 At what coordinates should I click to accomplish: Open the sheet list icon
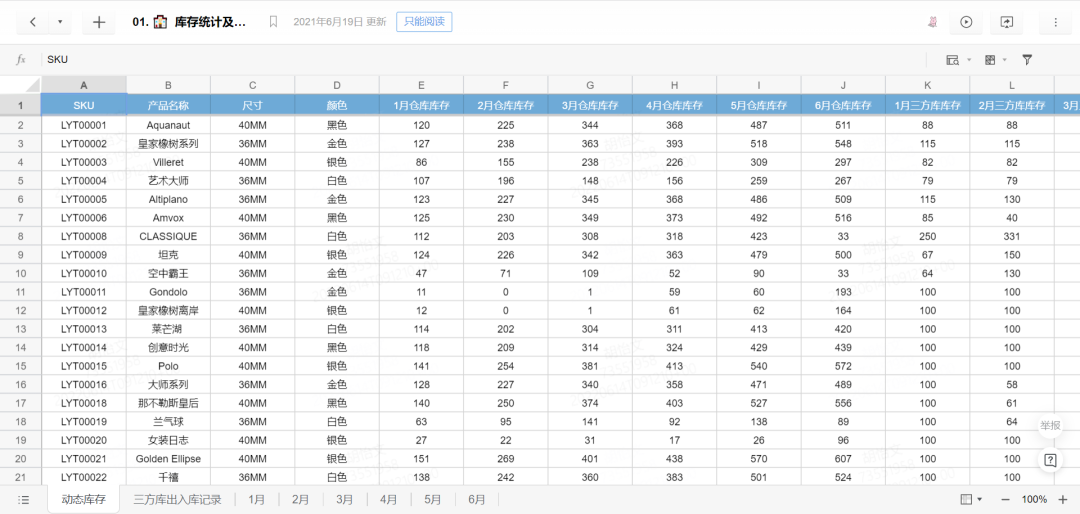click(23, 500)
